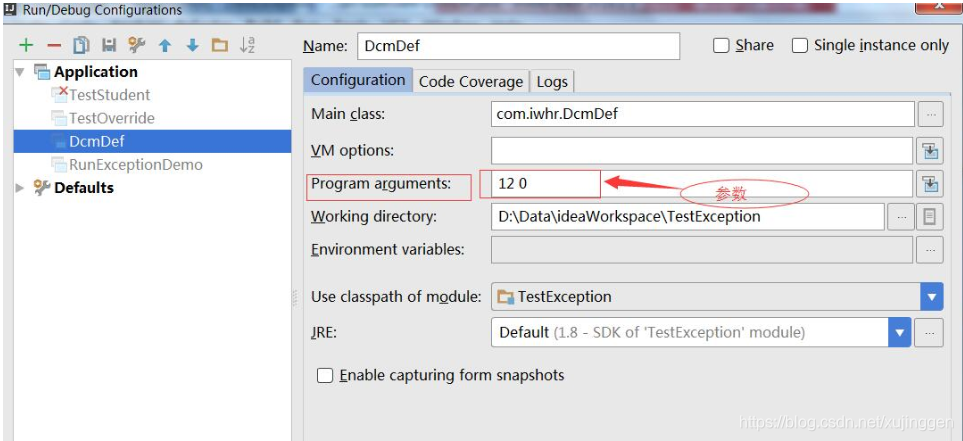Screen dimensions: 963x441
Task: Select the TestStudent configuration
Action: point(109,95)
